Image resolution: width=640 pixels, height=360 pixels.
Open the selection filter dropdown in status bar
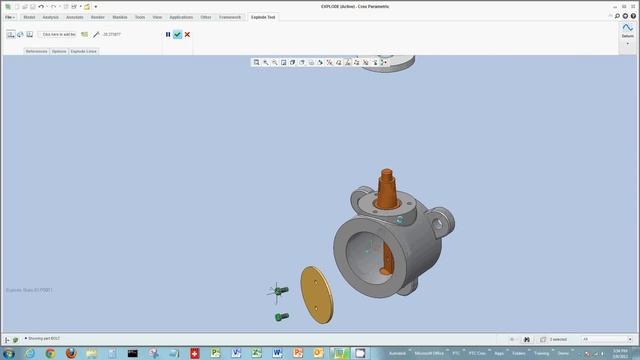(x=607, y=339)
